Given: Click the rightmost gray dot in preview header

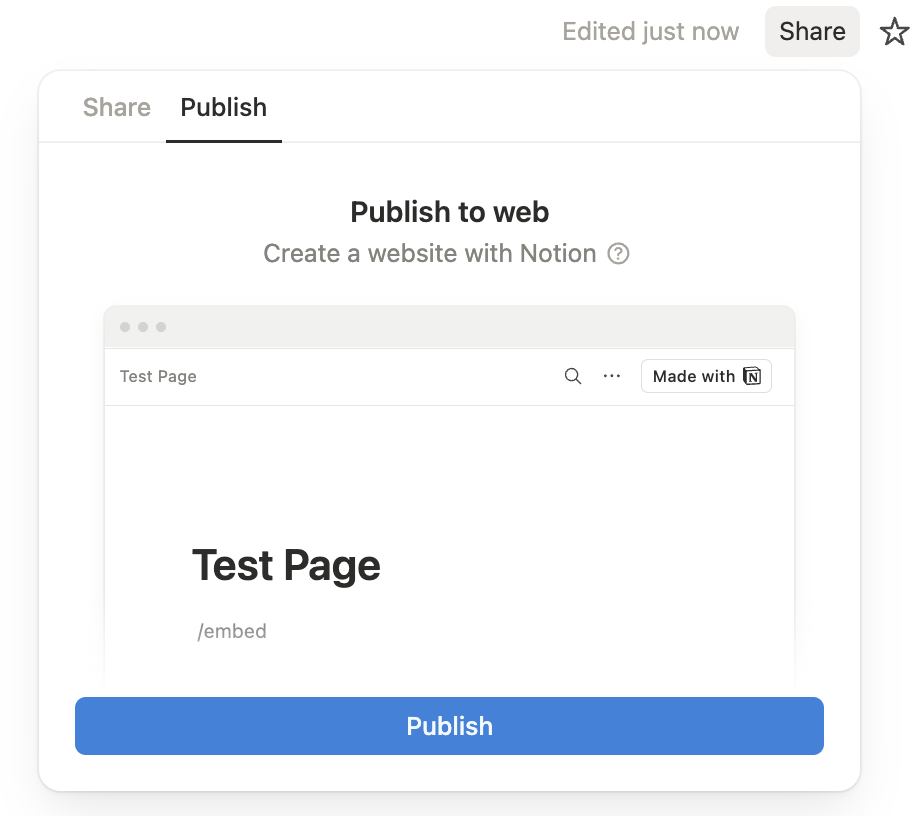Looking at the screenshot, I should coord(160,327).
